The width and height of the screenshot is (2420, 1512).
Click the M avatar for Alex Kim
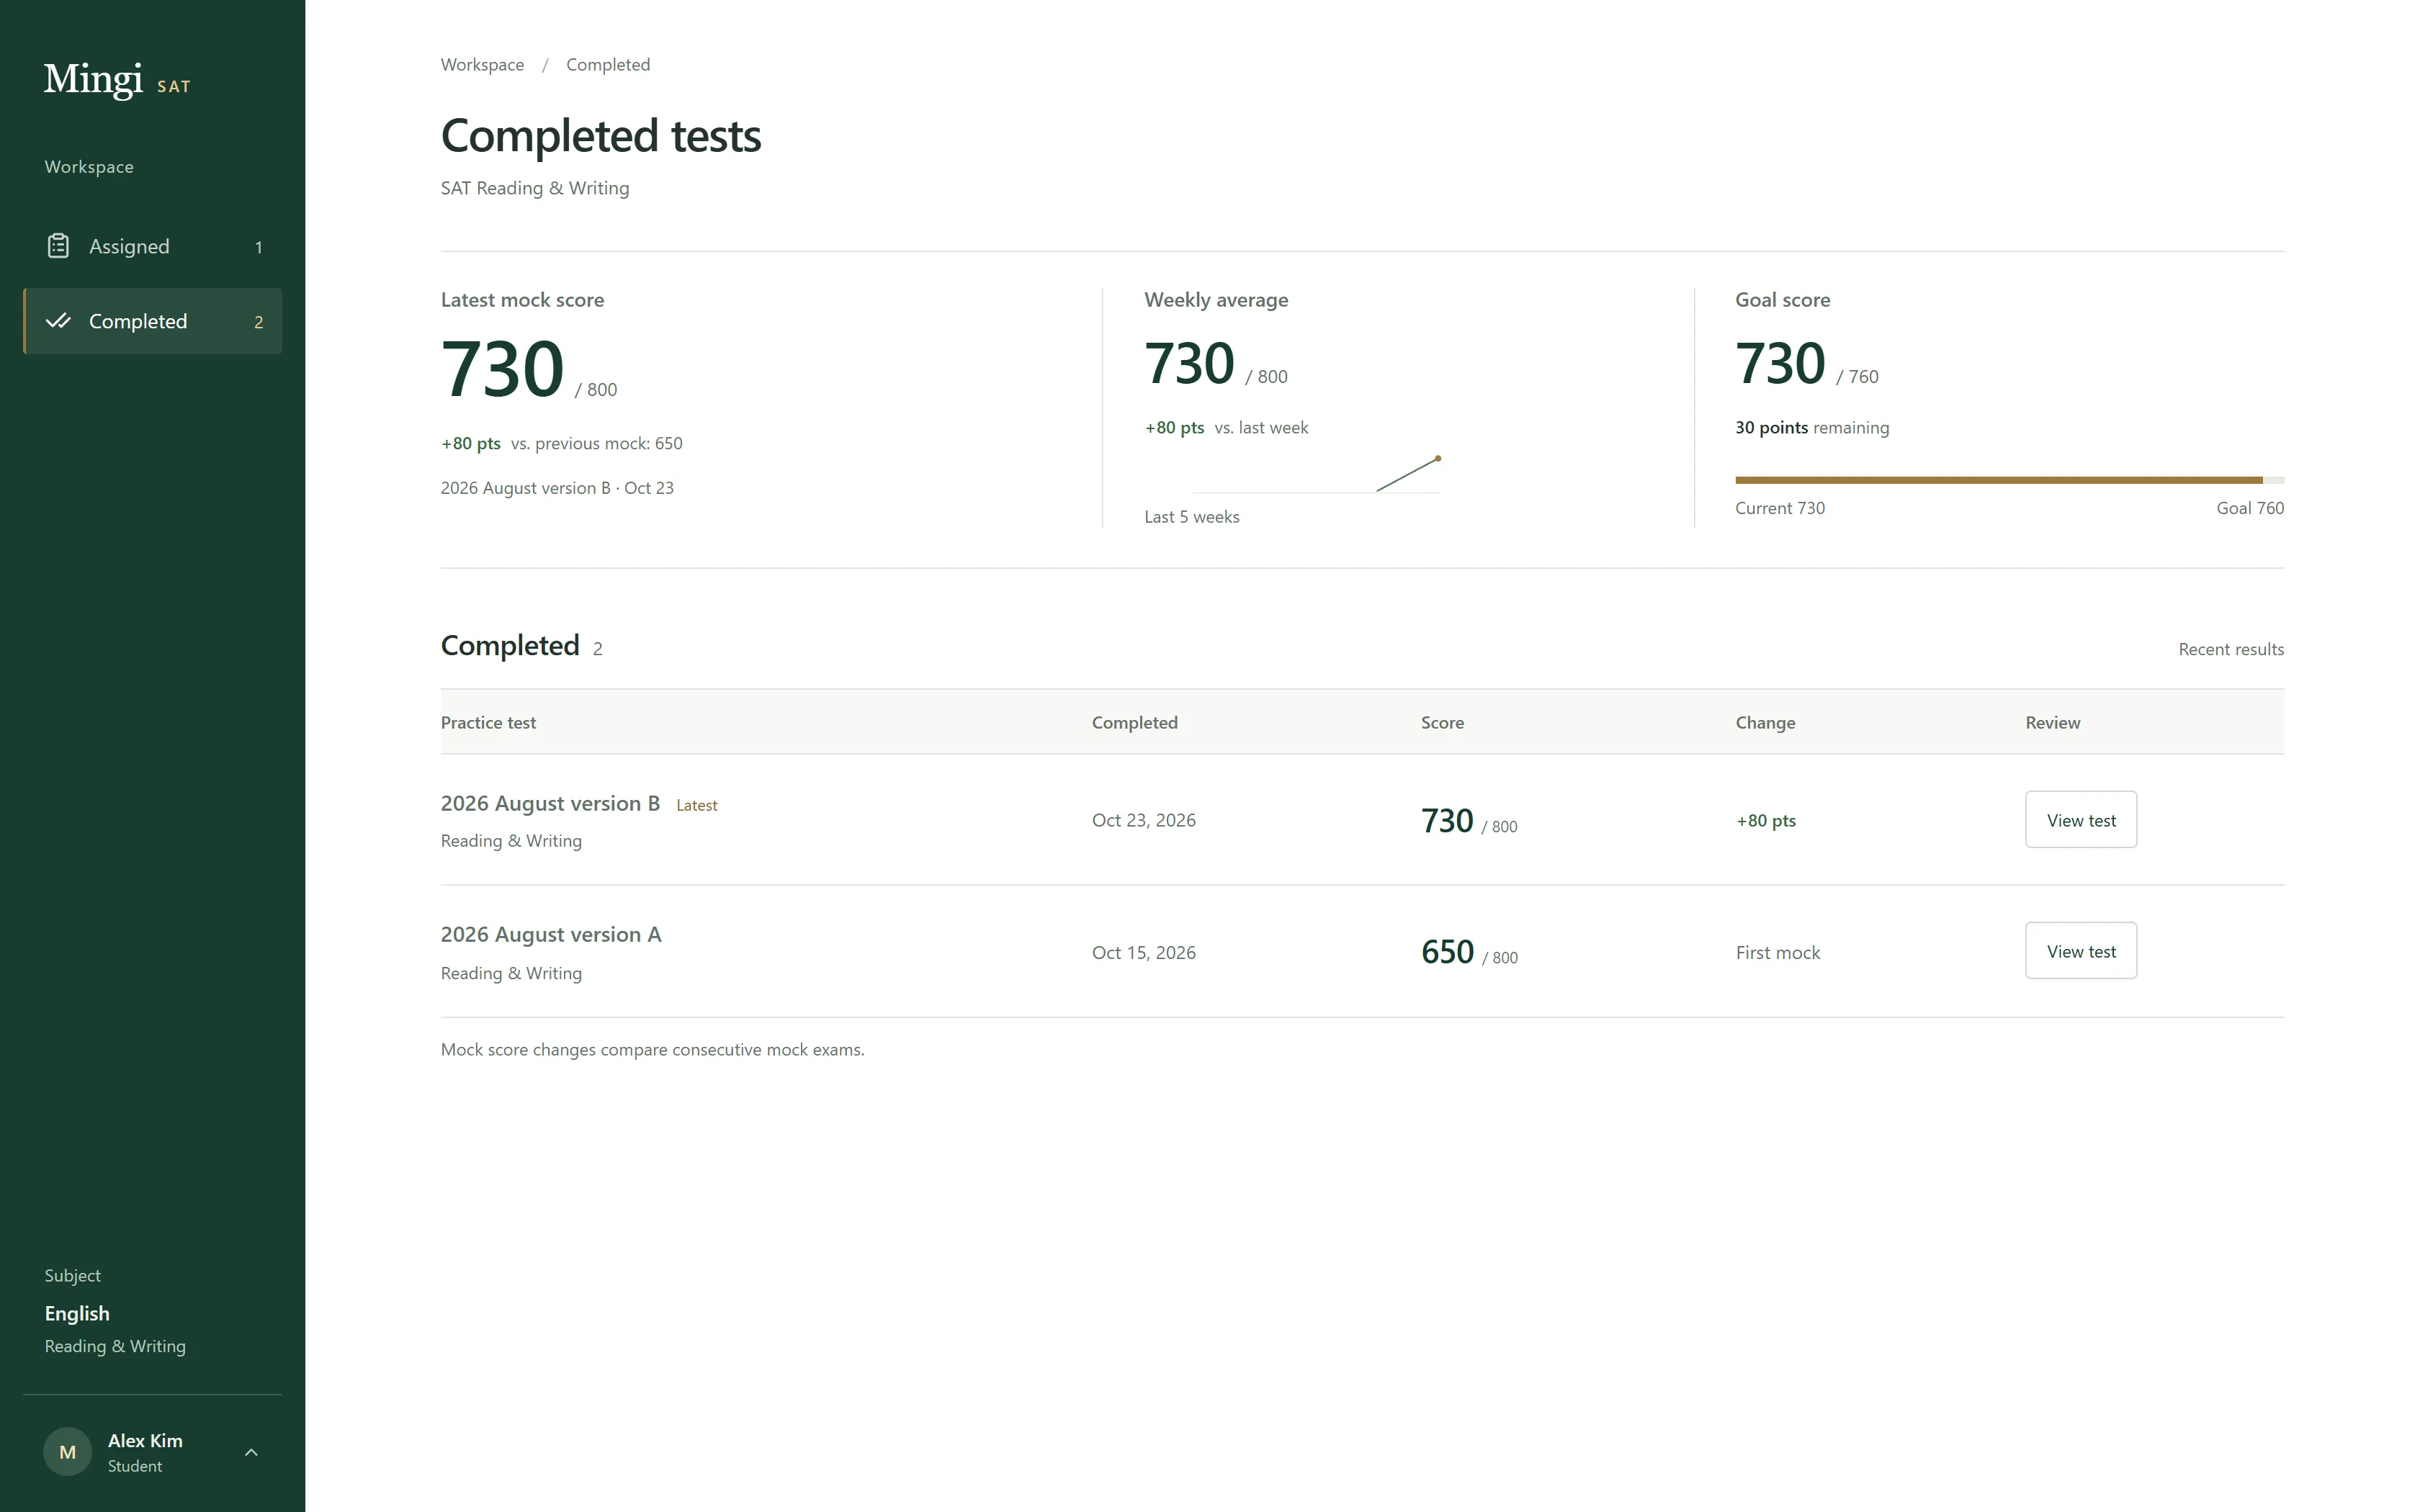click(68, 1452)
